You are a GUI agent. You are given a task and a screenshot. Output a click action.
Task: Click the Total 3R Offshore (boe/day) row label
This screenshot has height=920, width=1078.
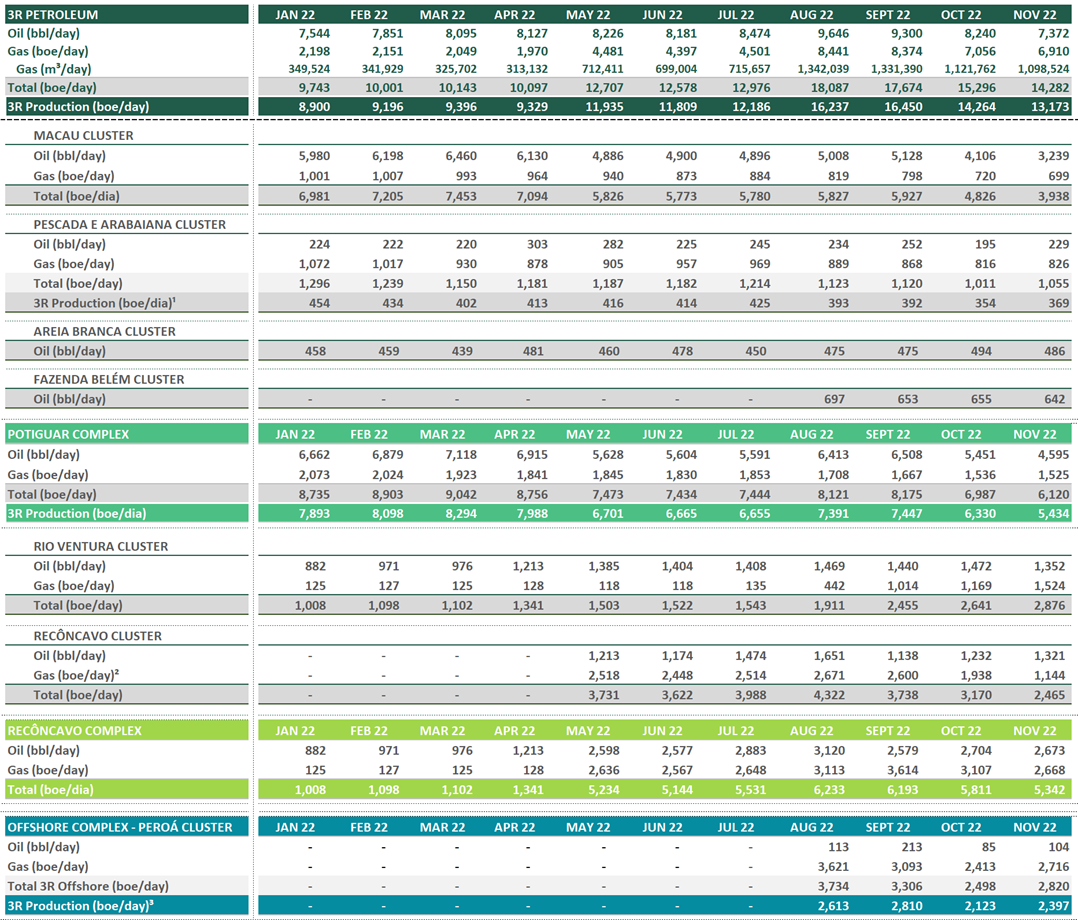point(88,886)
